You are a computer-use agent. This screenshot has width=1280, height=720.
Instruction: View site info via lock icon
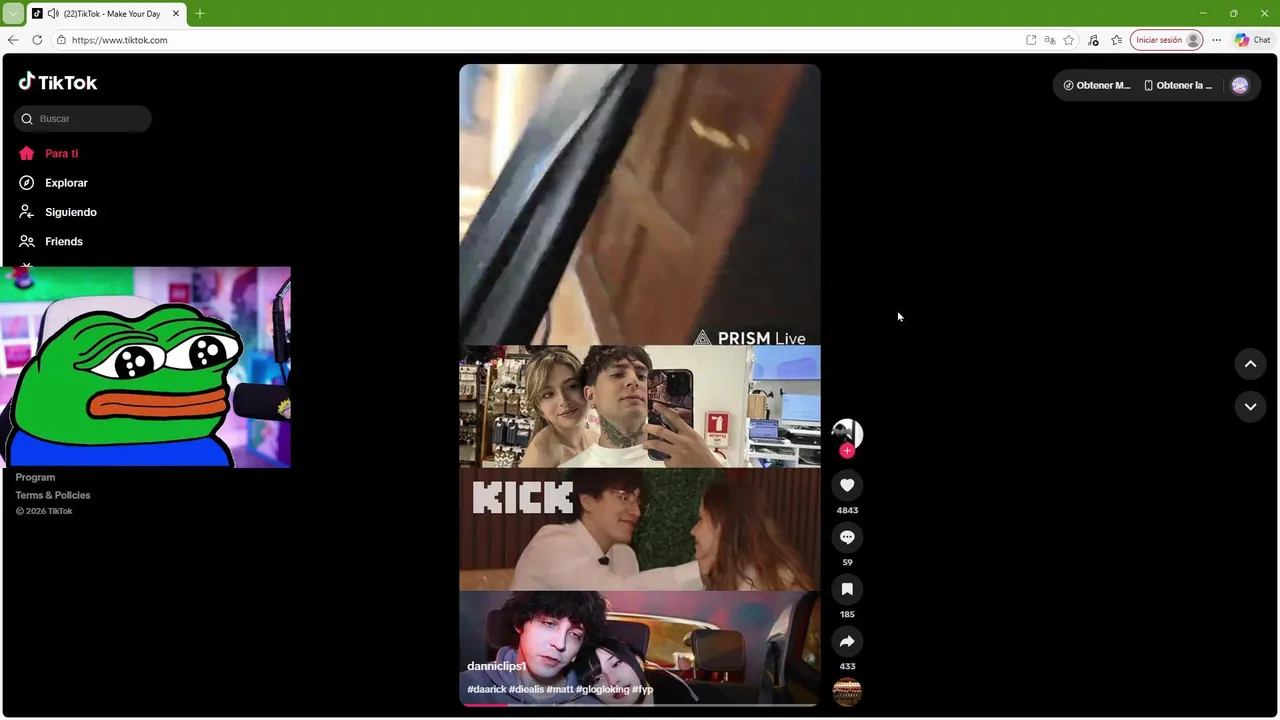click(x=61, y=40)
